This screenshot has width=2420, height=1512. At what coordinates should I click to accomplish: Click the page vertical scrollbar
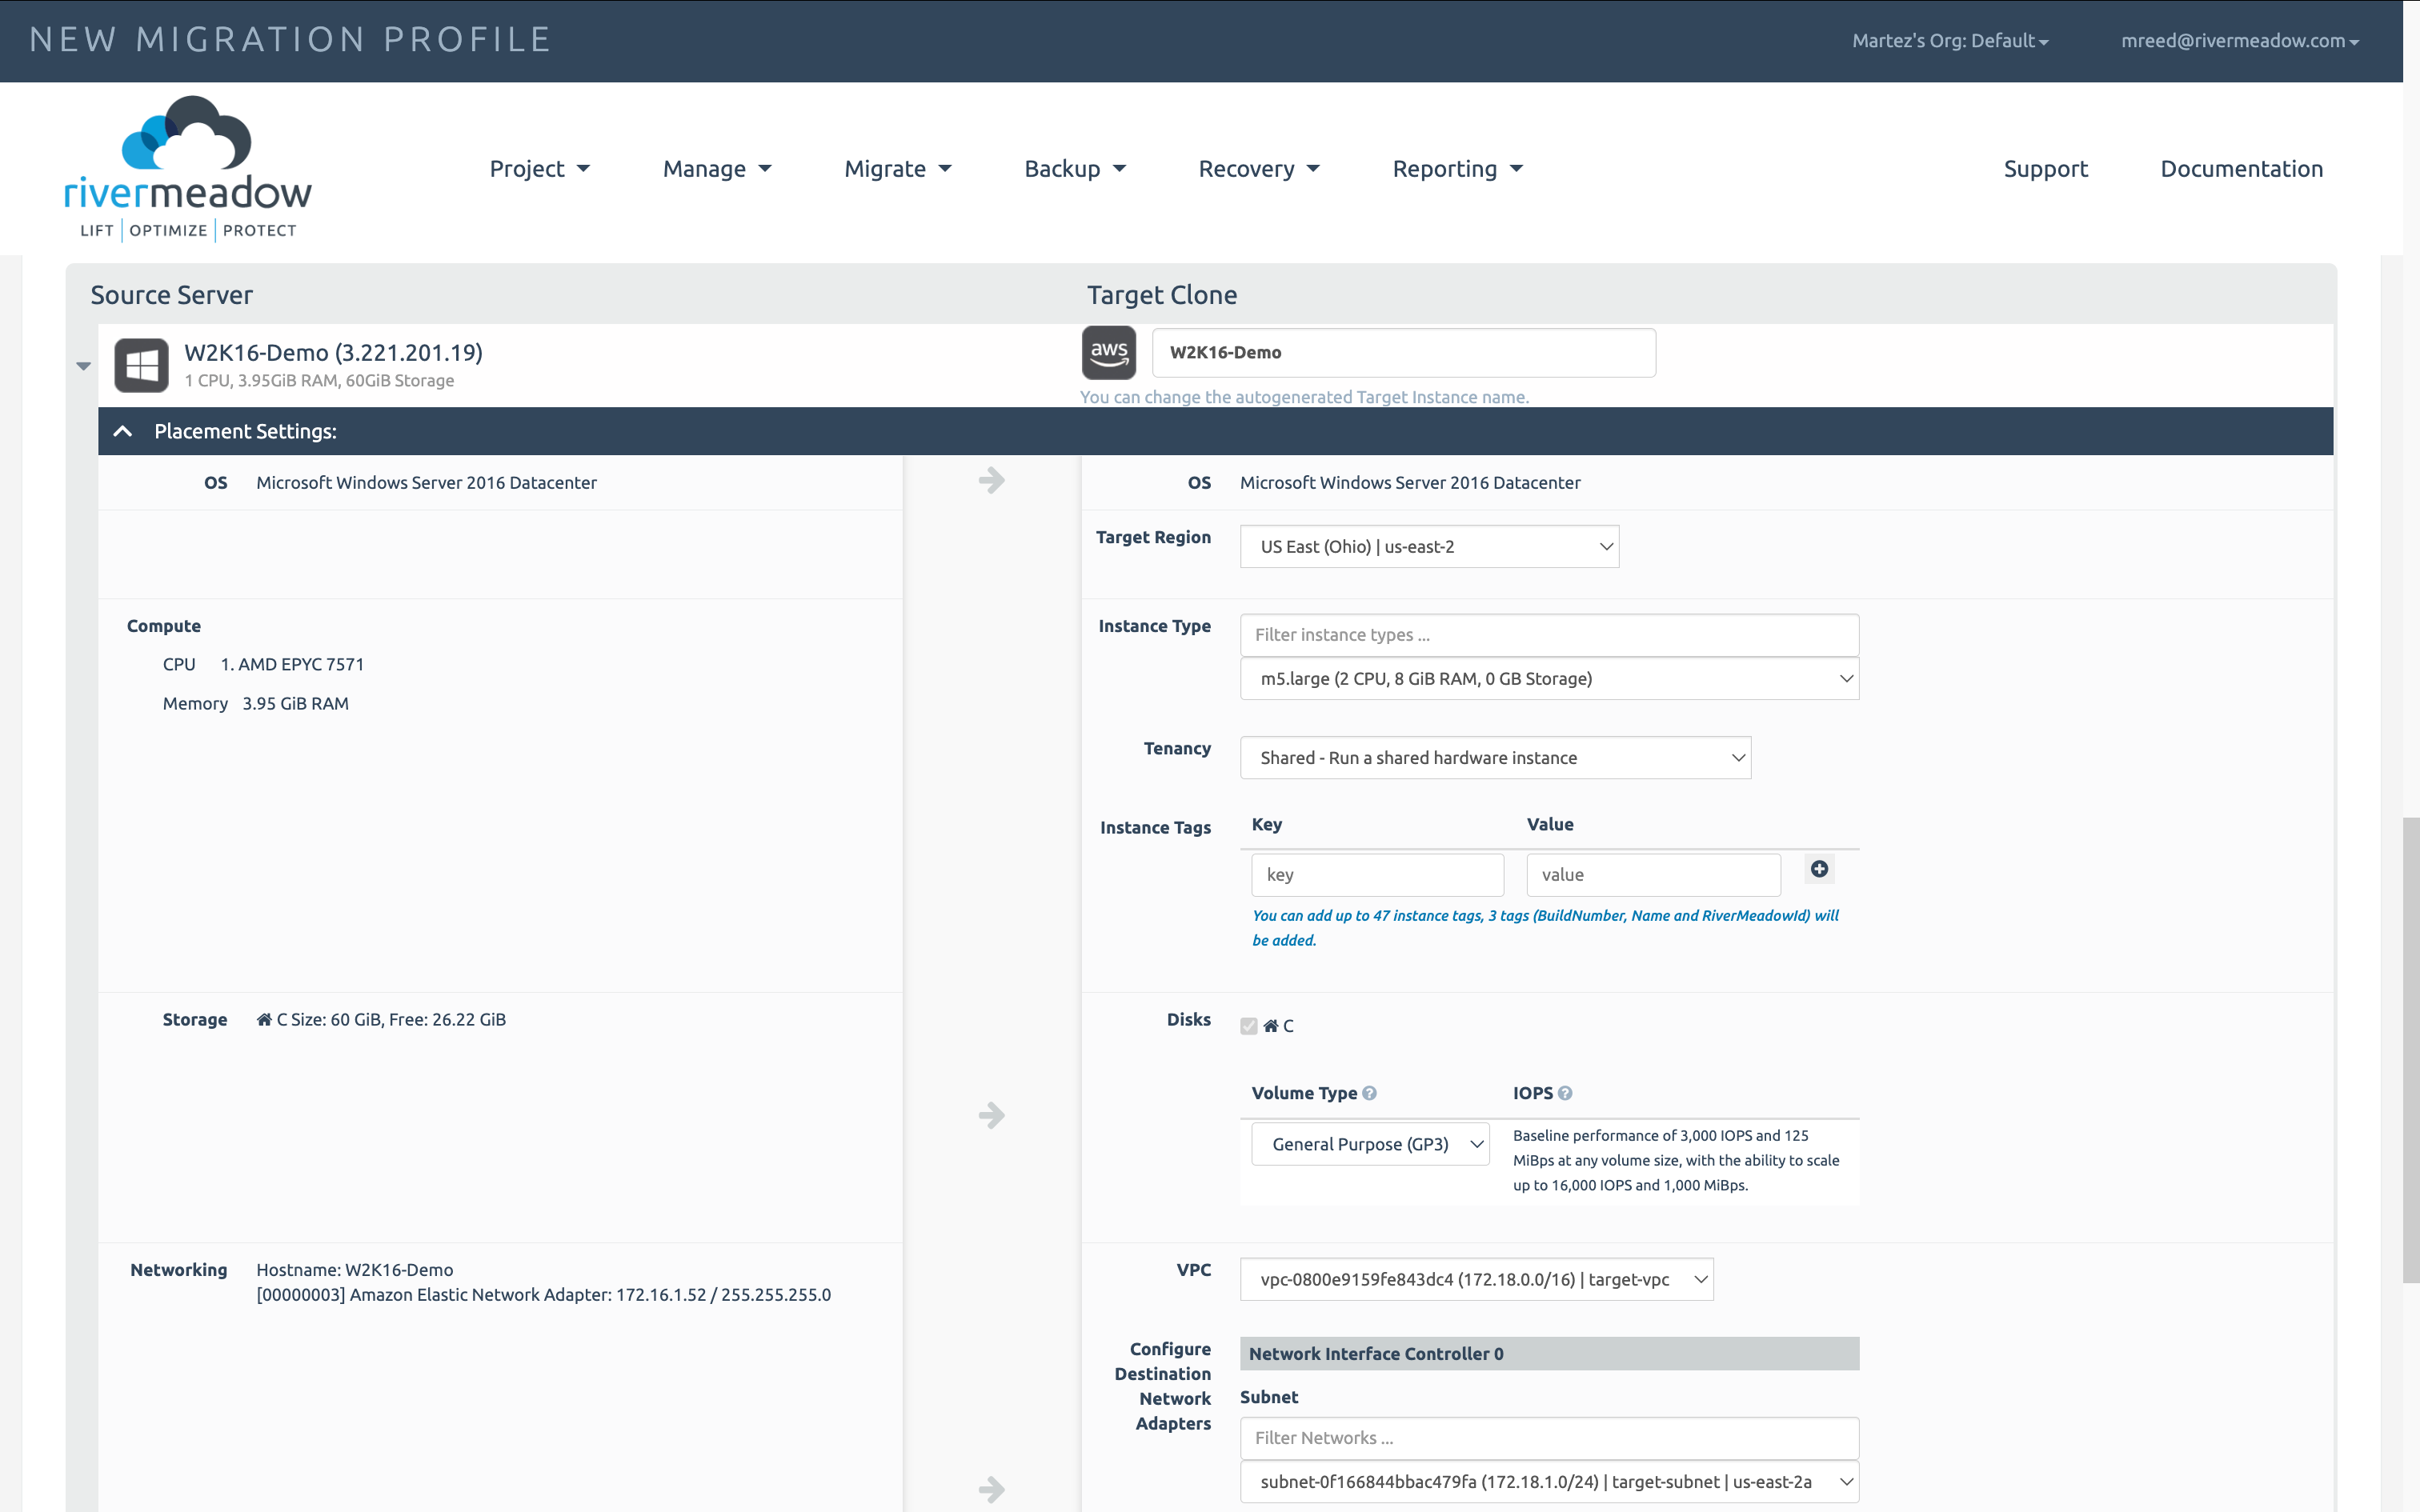(x=2410, y=1050)
